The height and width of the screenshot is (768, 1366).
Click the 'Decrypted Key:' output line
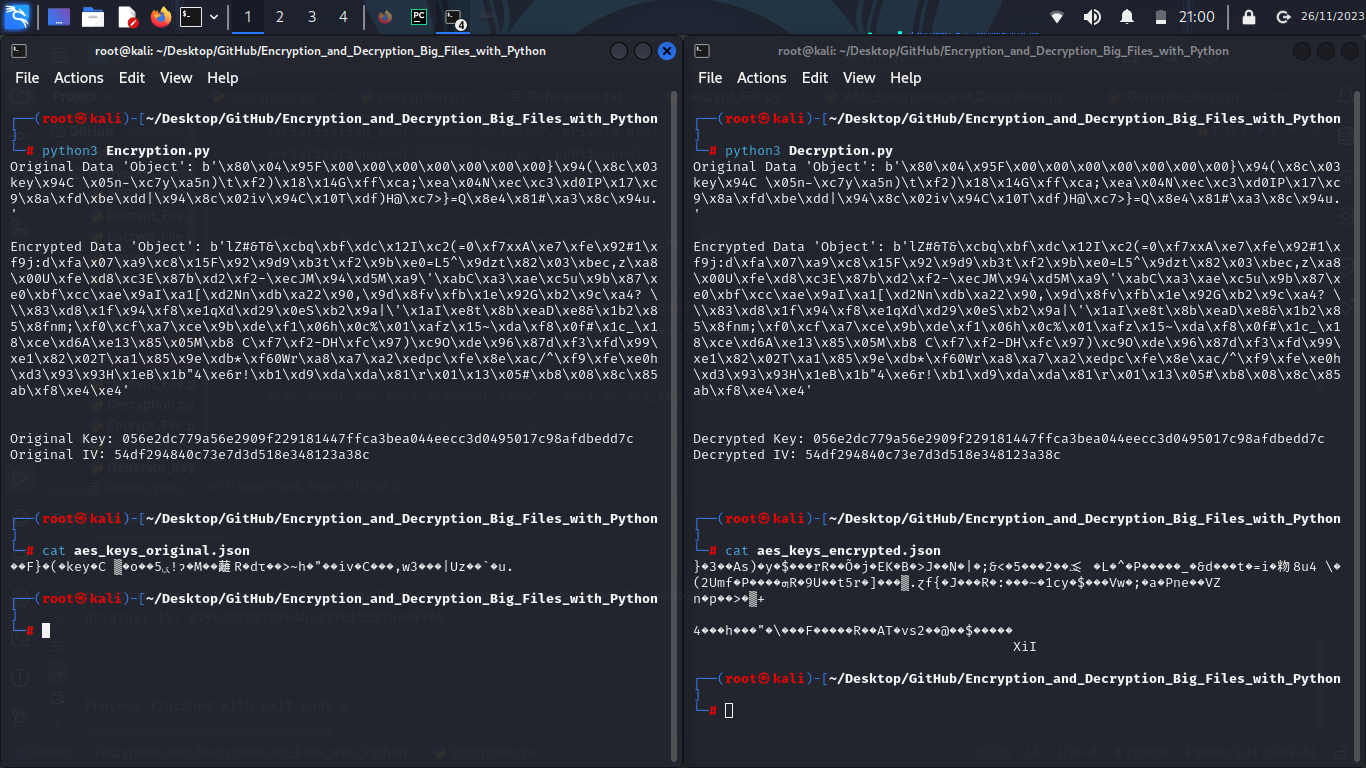tap(1009, 439)
